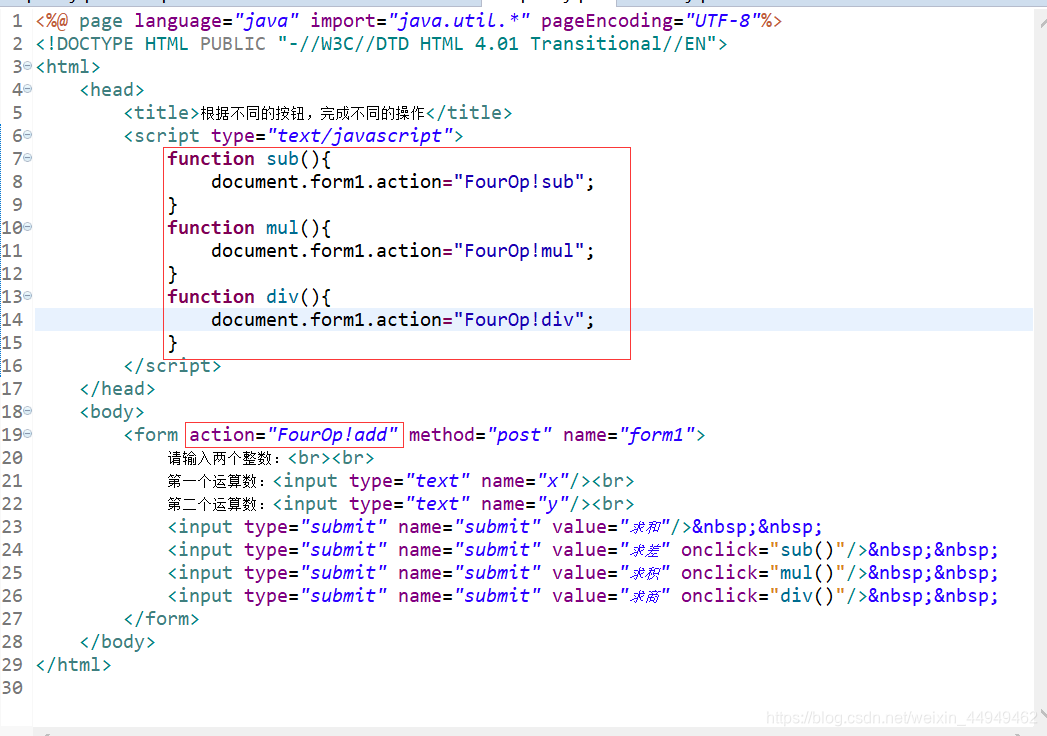Collapse the script block fold on line 6
Viewport: 1047px width, 736px height.
[x=27, y=135]
